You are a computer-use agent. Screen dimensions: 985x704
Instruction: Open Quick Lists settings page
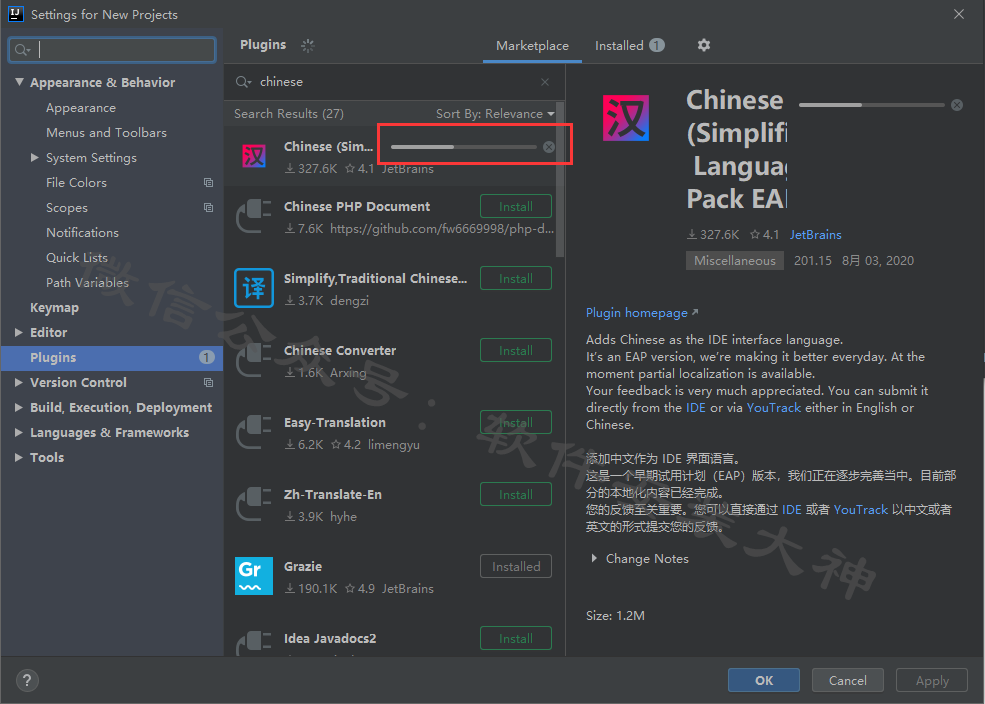[x=77, y=257]
